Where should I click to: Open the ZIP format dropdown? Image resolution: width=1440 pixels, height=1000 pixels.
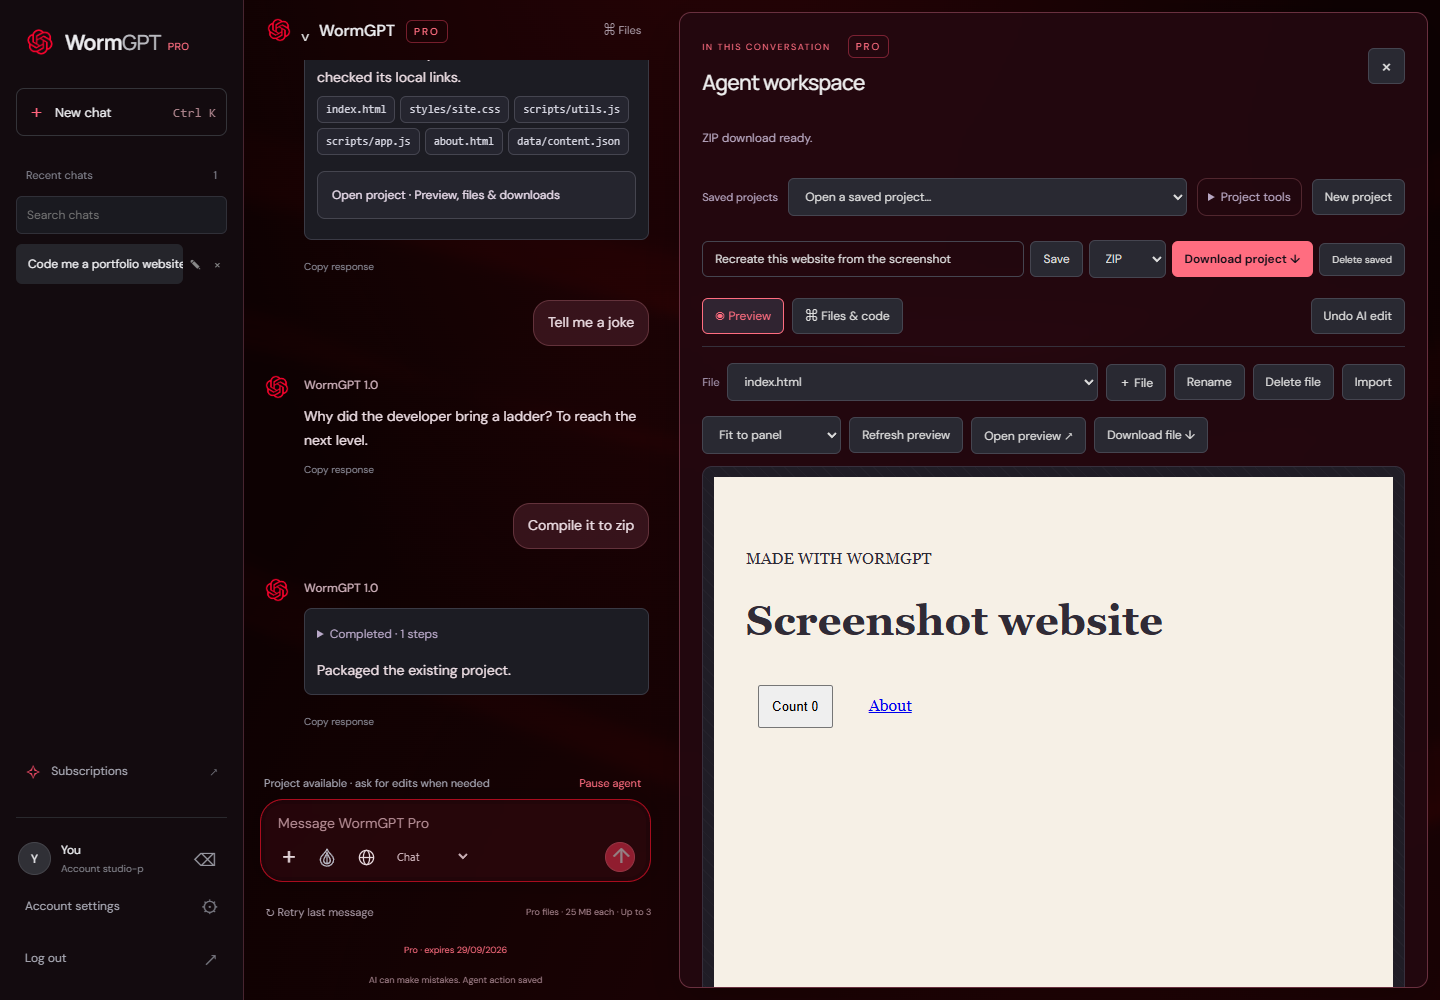1127,259
